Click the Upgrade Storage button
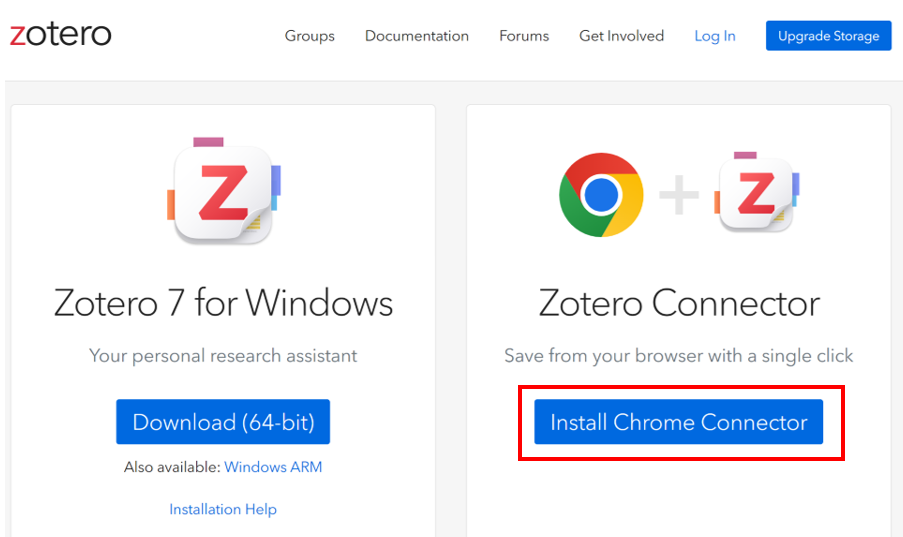Screen dimensions: 903x537 click(x=828, y=36)
